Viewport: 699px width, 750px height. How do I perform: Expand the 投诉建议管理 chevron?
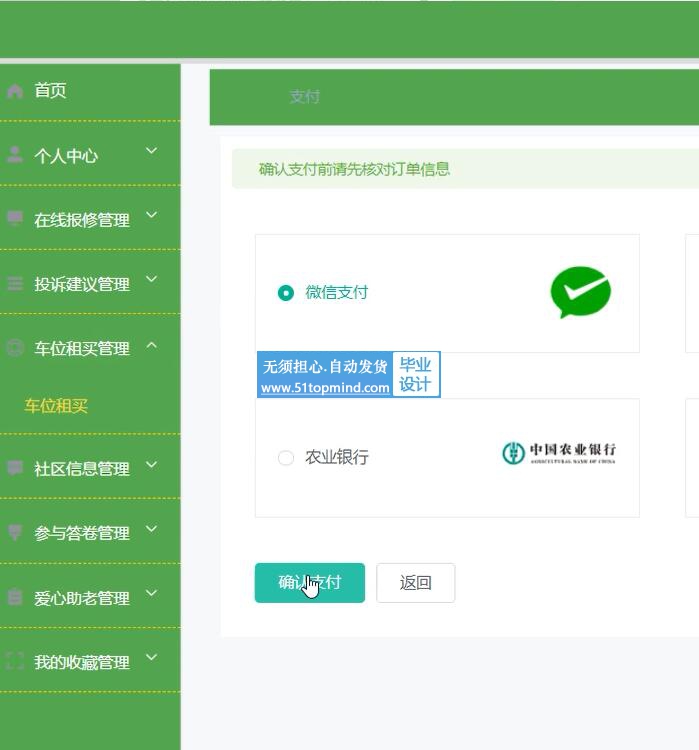pyautogui.click(x=151, y=279)
